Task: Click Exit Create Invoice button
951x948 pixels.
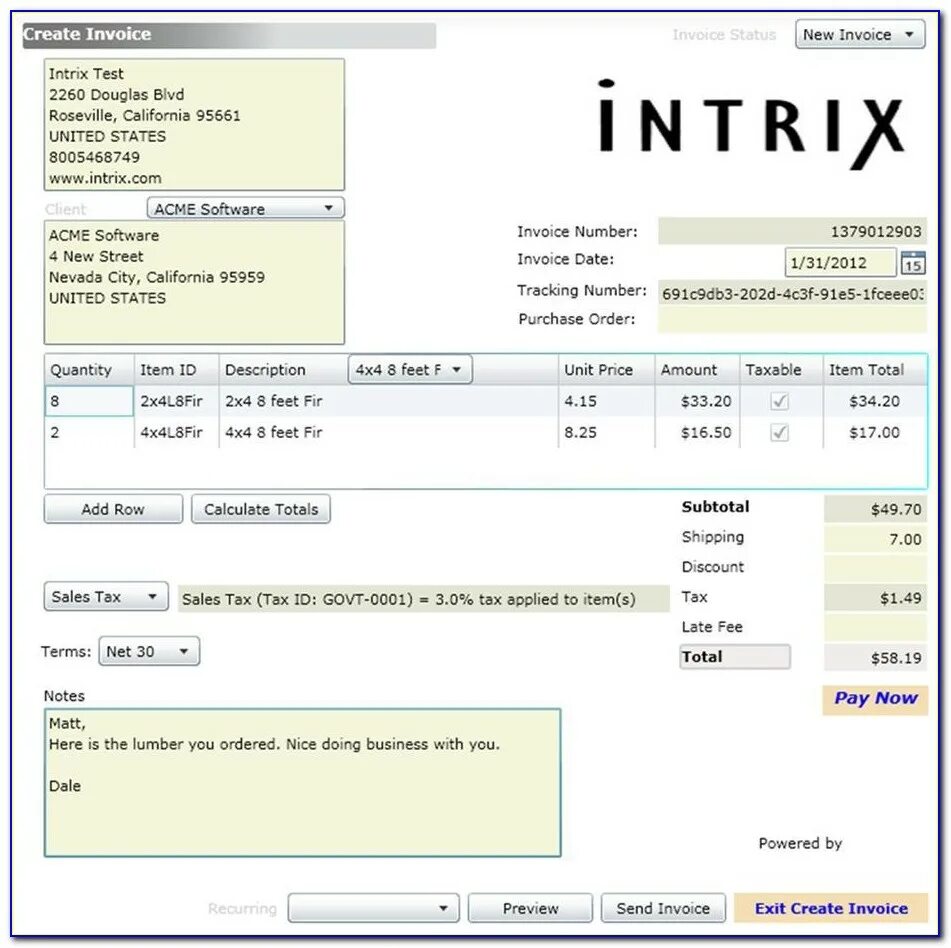Action: click(831, 908)
